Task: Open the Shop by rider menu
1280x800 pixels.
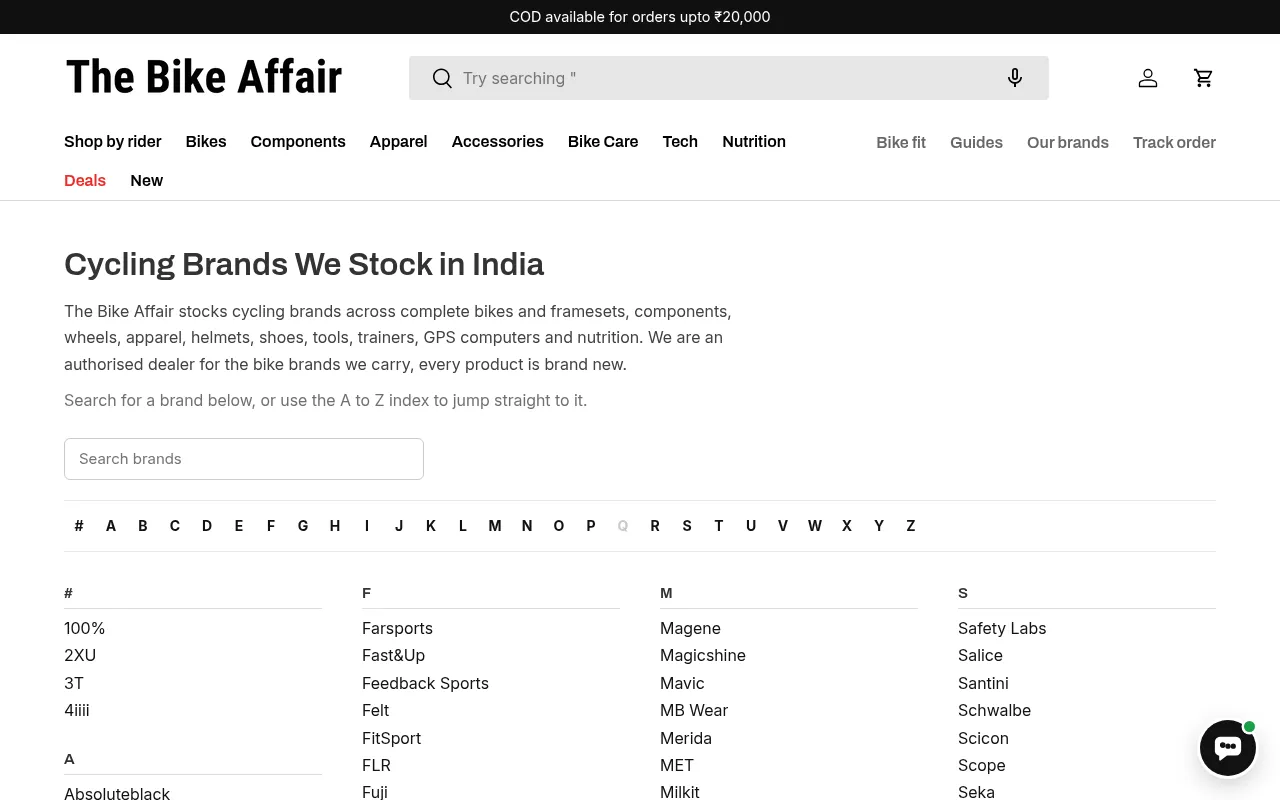Action: [113, 142]
